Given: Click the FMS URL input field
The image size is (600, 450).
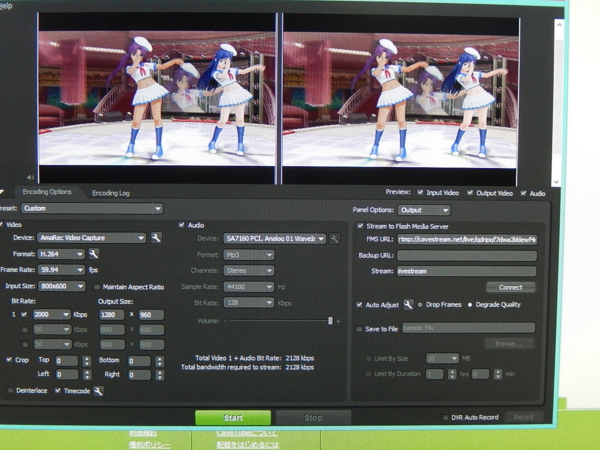Looking at the screenshot, I should pos(467,240).
